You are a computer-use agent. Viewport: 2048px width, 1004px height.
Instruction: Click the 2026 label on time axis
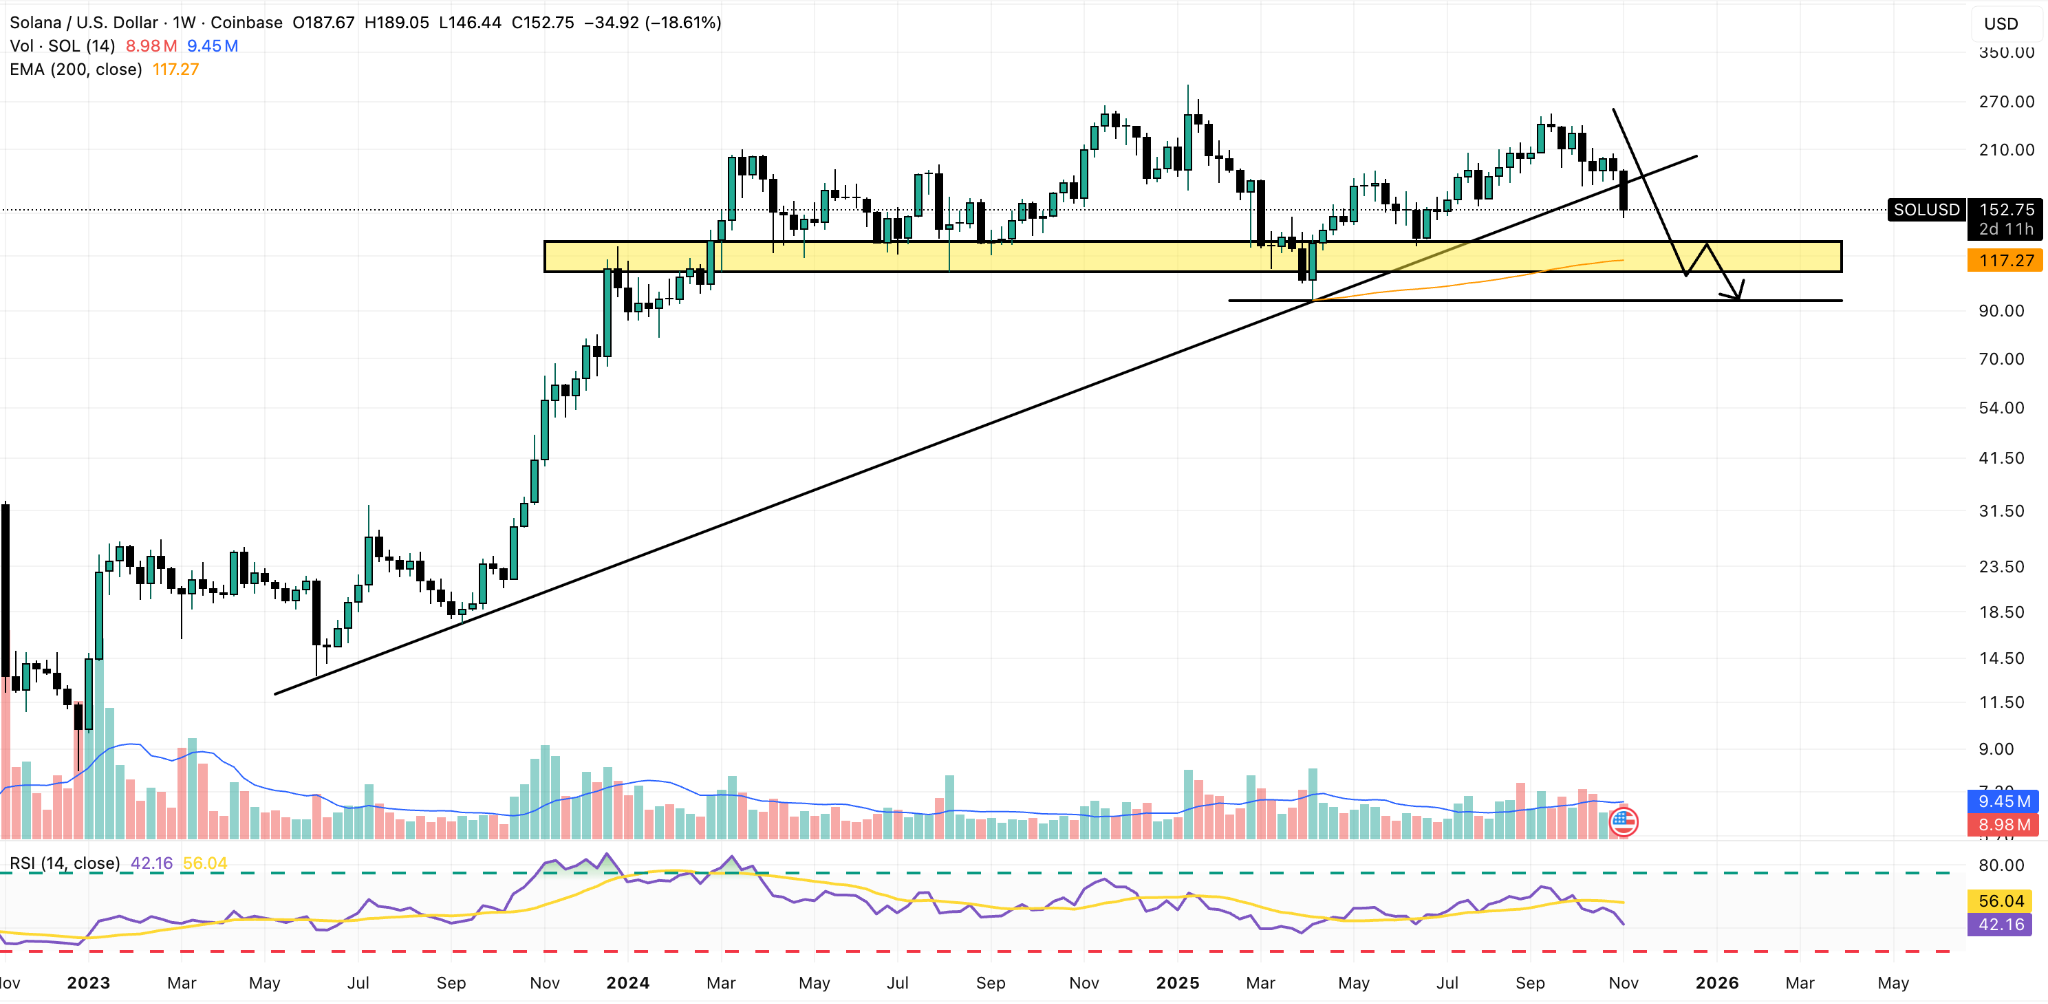point(1717,983)
